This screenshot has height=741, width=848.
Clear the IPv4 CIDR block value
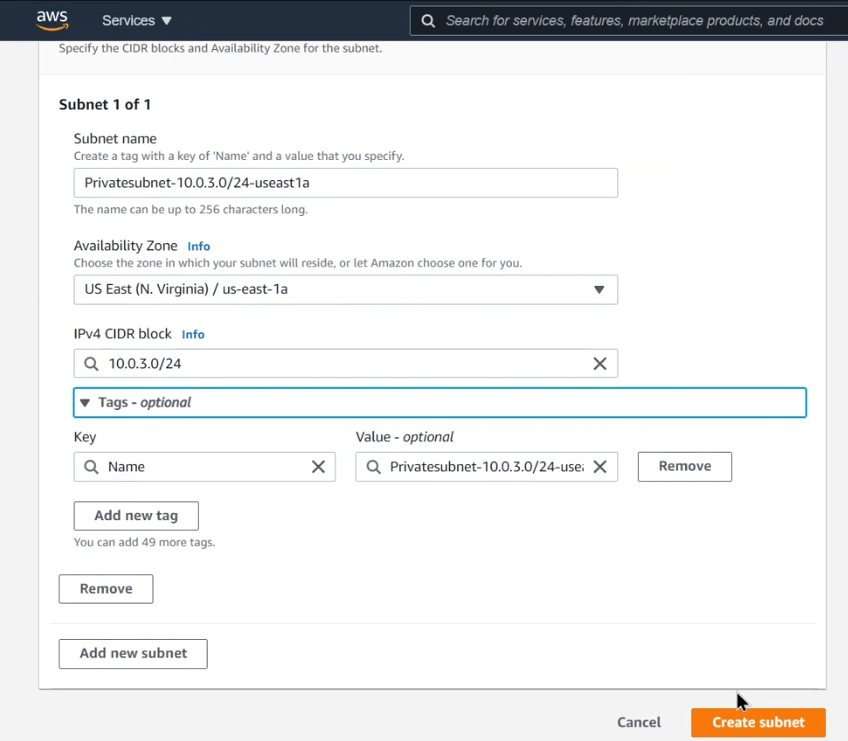pyautogui.click(x=600, y=364)
